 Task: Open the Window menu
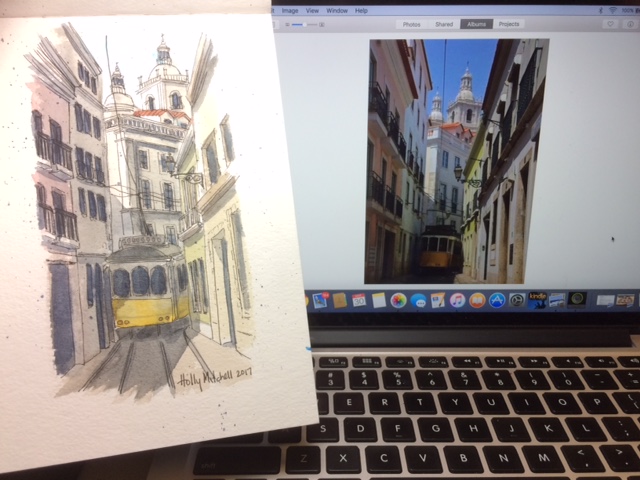(x=337, y=10)
